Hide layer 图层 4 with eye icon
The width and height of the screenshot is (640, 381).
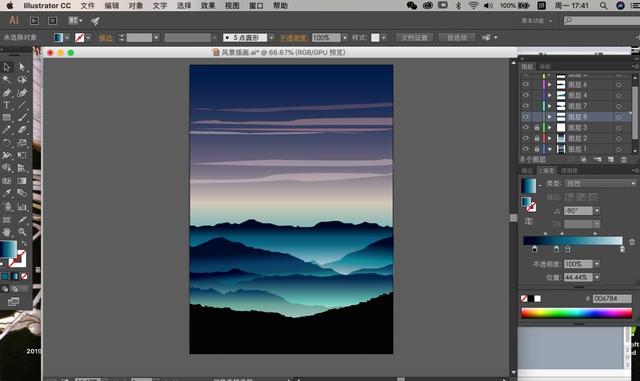coord(525,95)
